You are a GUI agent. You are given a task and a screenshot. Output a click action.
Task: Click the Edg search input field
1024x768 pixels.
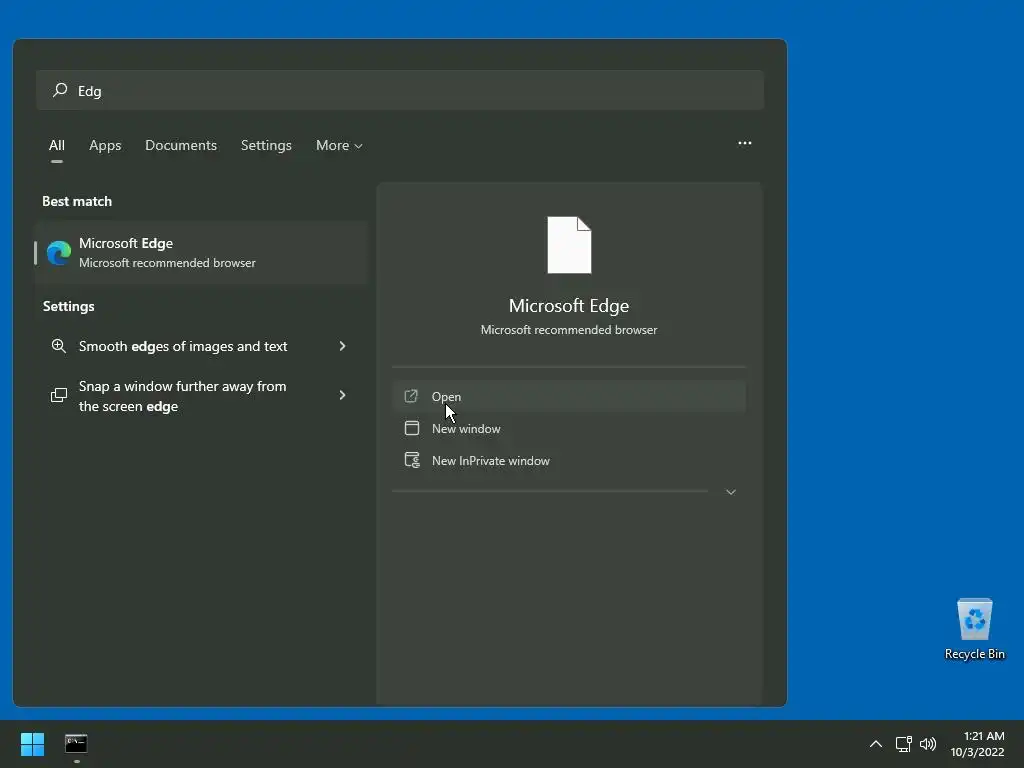click(400, 90)
